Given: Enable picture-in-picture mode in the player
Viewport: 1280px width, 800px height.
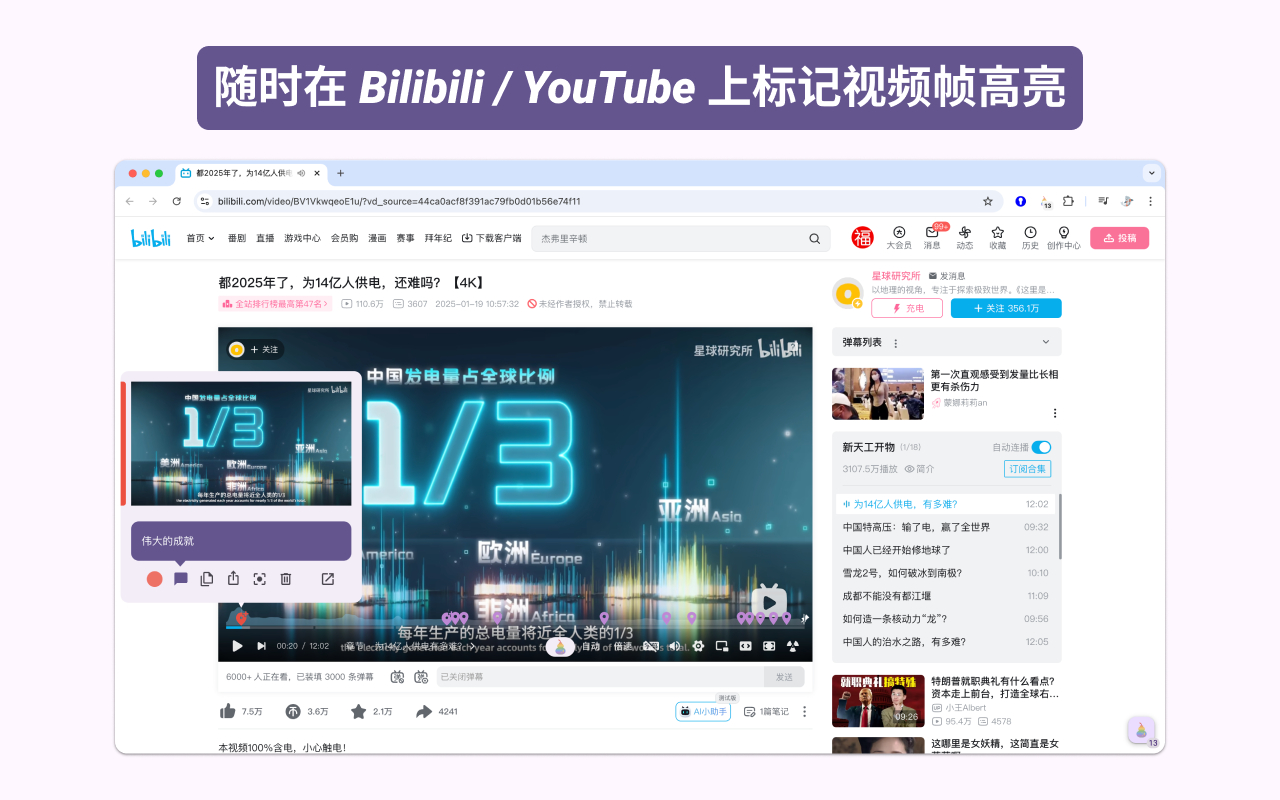Looking at the screenshot, I should (x=721, y=646).
